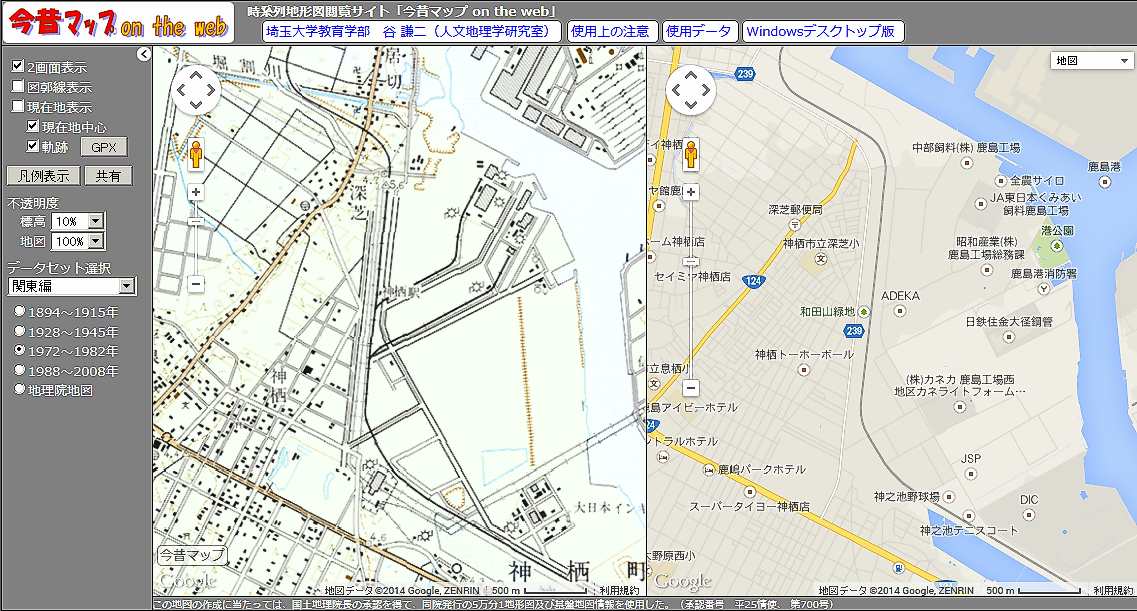Click the 今昔マップ on the web logo
The height and width of the screenshot is (611, 1137).
pyautogui.click(x=118, y=23)
